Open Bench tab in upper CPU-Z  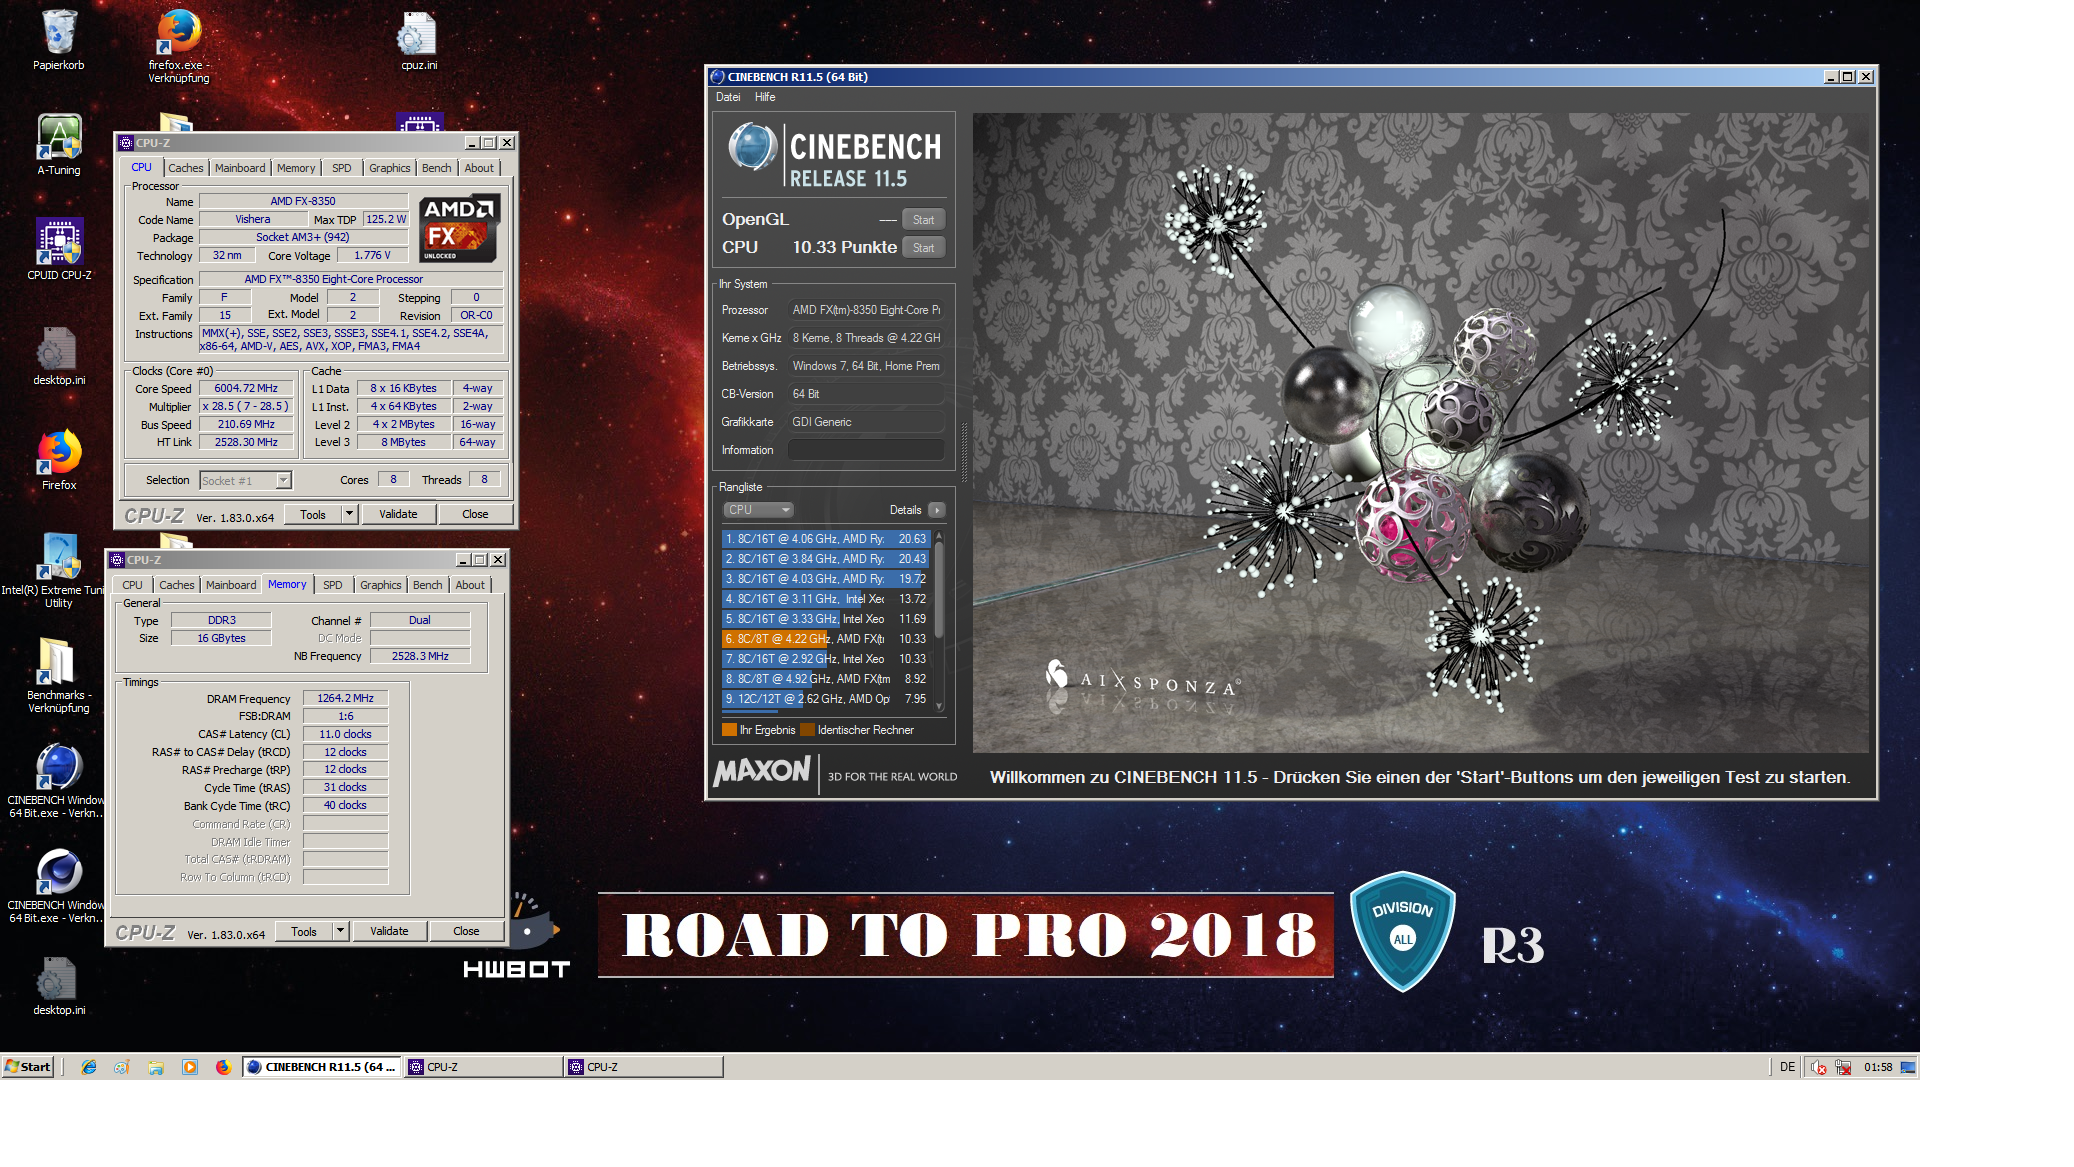tap(436, 168)
